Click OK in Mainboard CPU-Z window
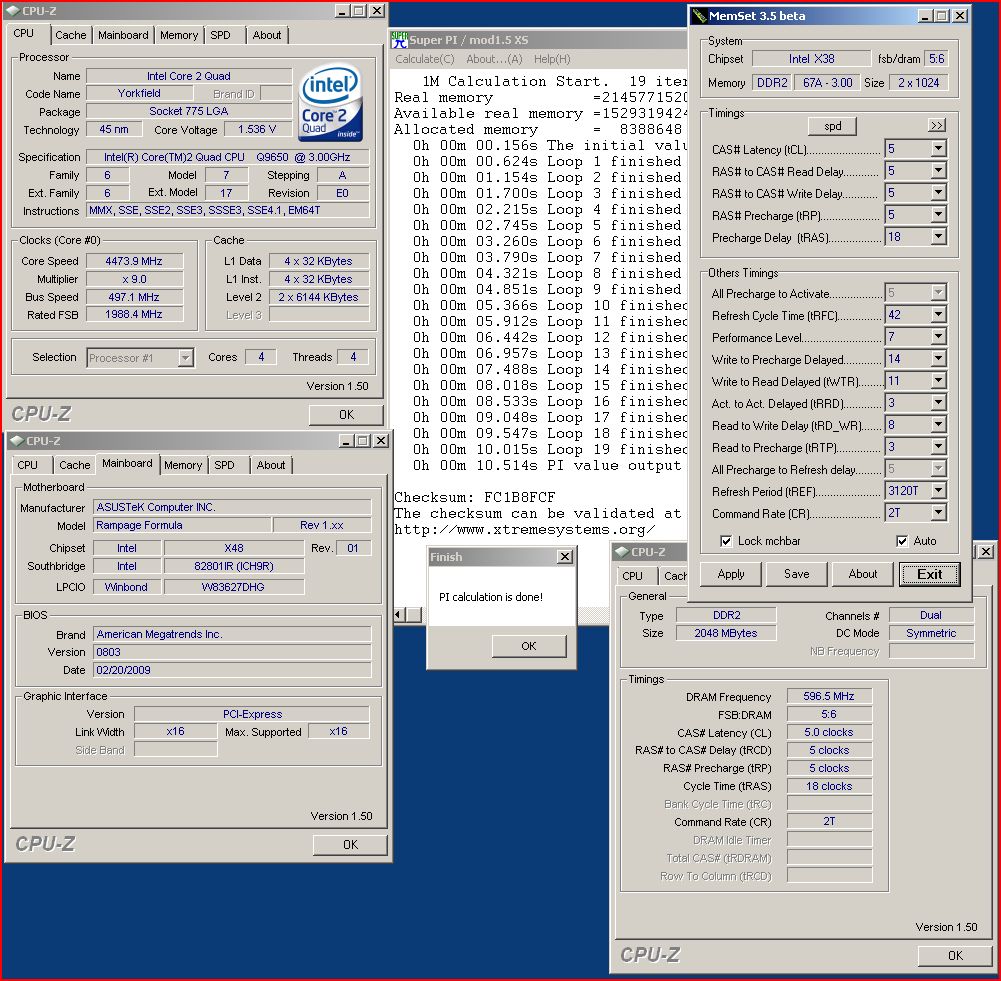1001x981 pixels. coord(350,844)
